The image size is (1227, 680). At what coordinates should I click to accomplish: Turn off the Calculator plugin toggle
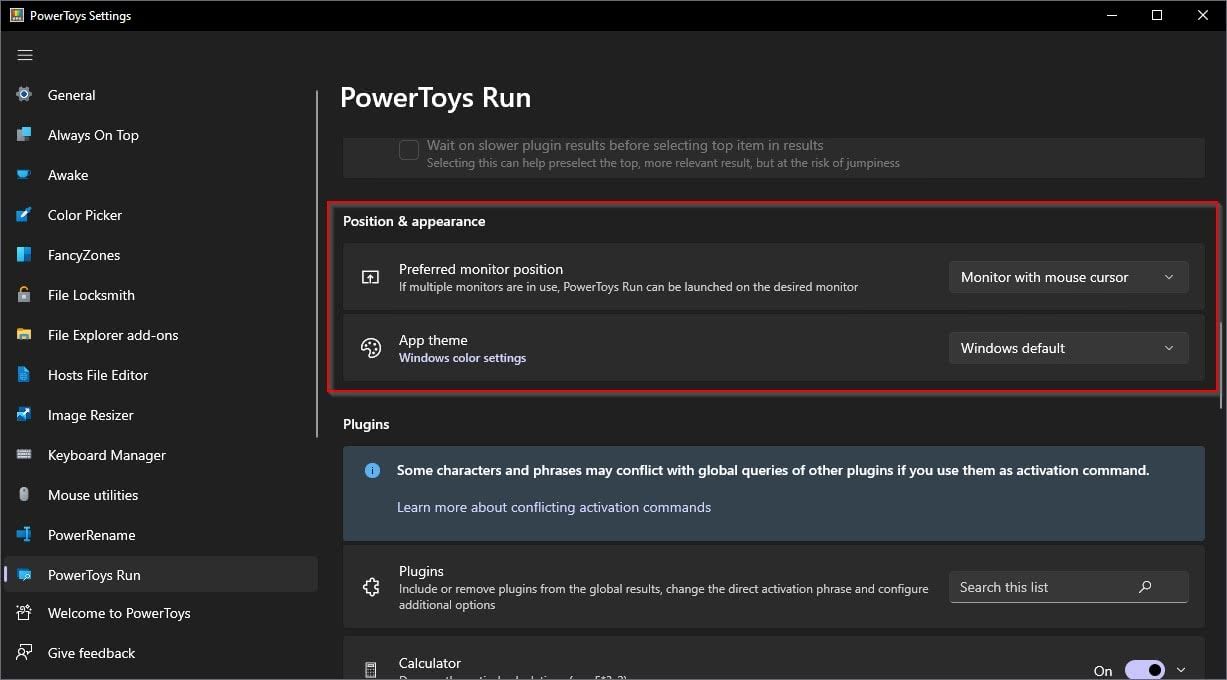click(x=1144, y=670)
